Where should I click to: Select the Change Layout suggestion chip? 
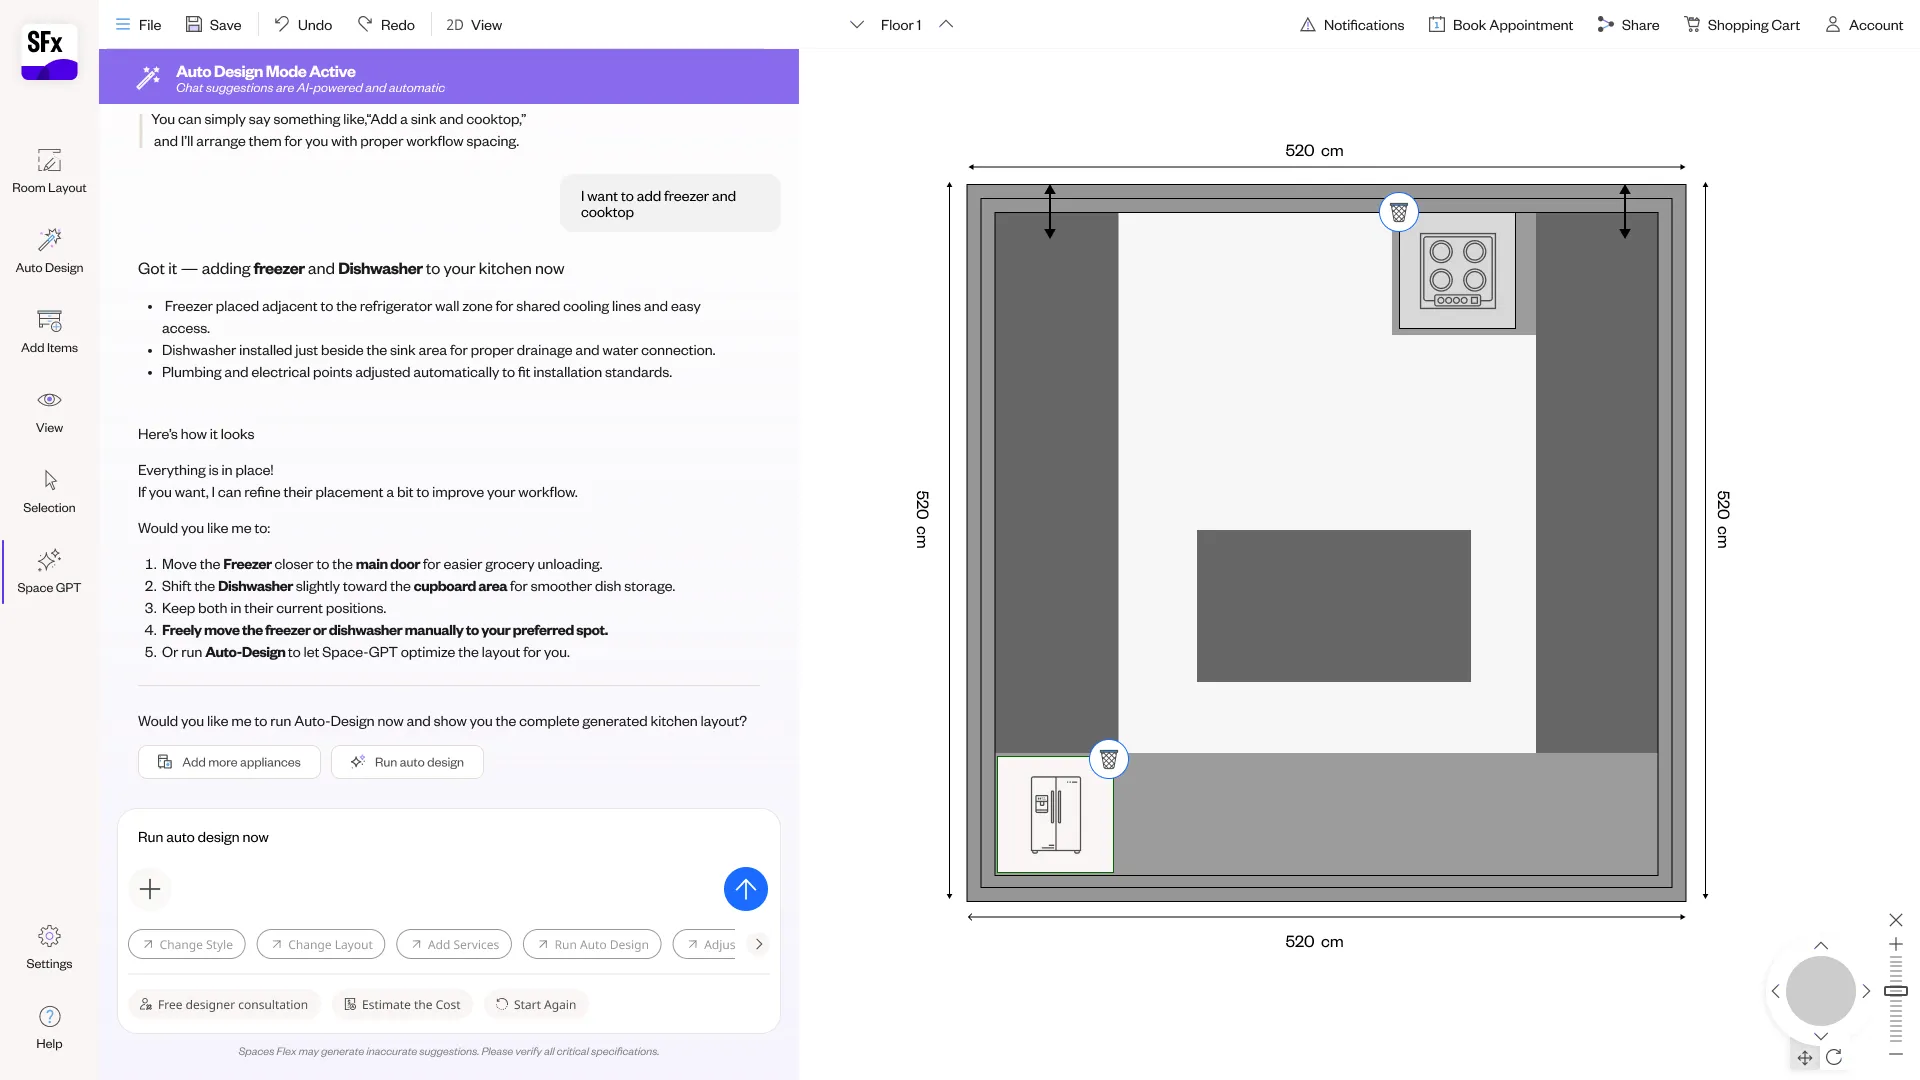tap(320, 944)
